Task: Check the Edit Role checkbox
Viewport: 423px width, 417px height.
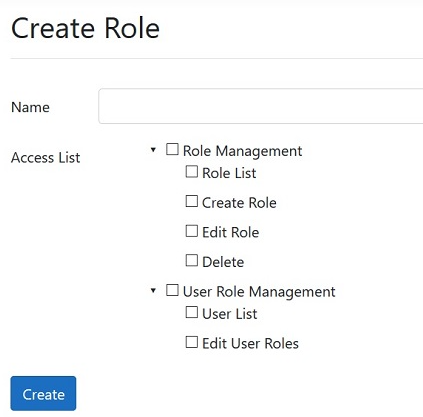Action: click(192, 231)
